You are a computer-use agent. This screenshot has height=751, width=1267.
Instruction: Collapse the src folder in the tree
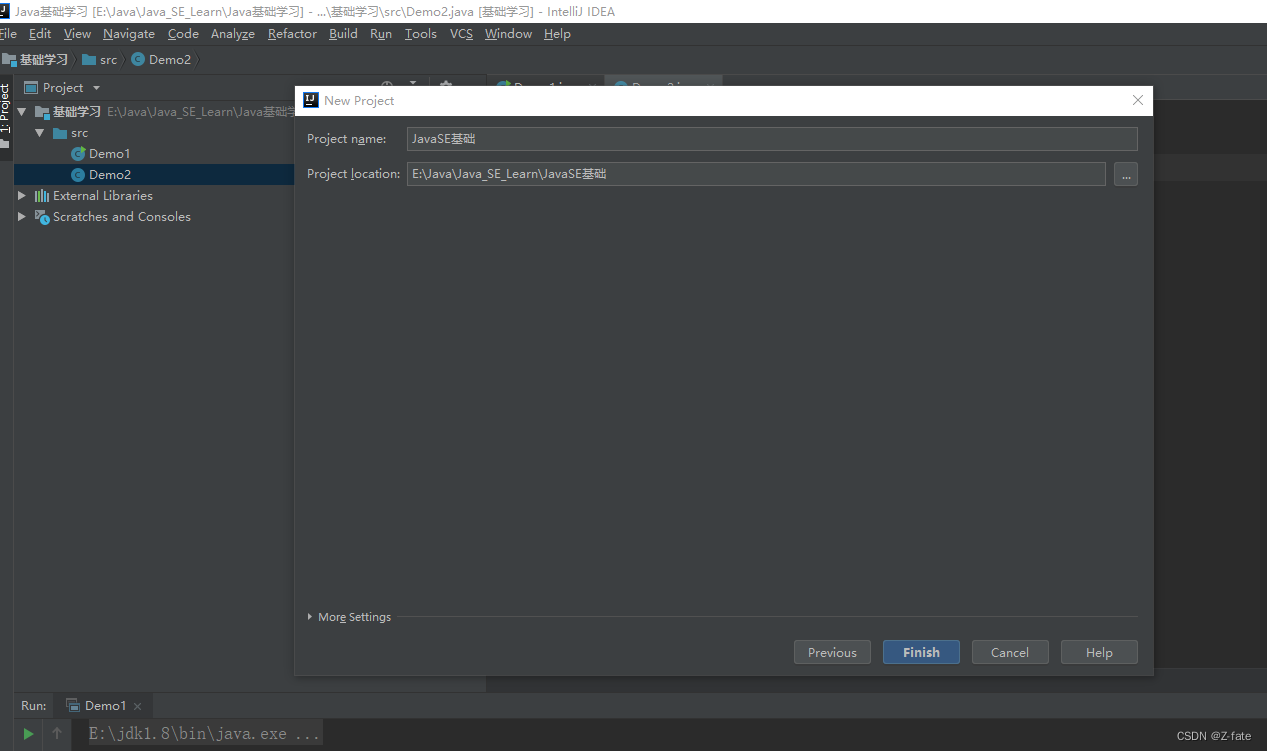click(39, 132)
